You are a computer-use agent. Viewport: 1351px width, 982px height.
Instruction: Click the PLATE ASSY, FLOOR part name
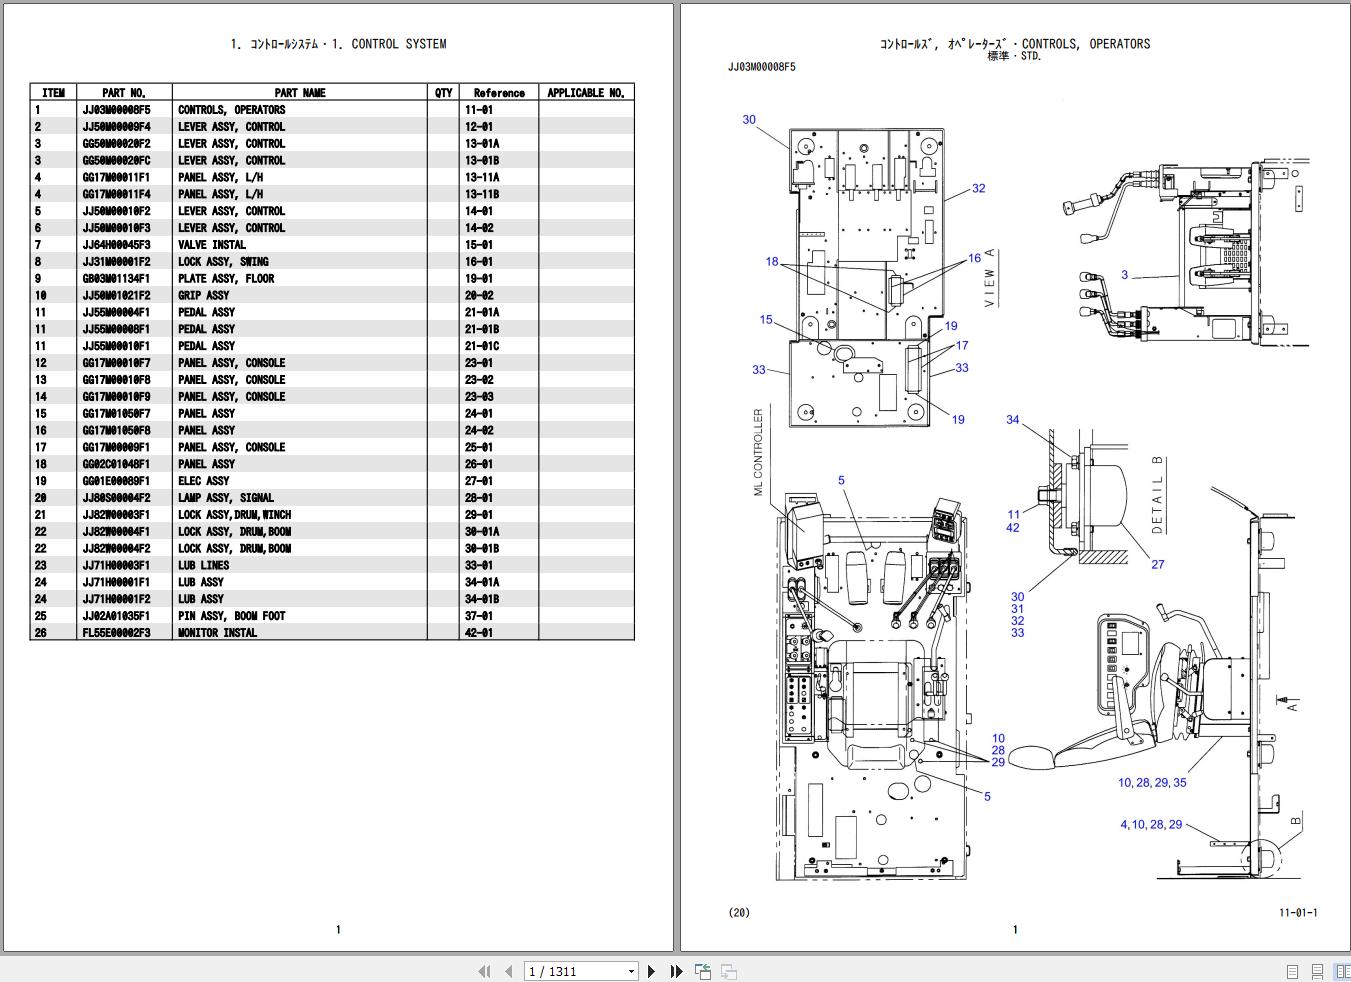click(x=226, y=279)
